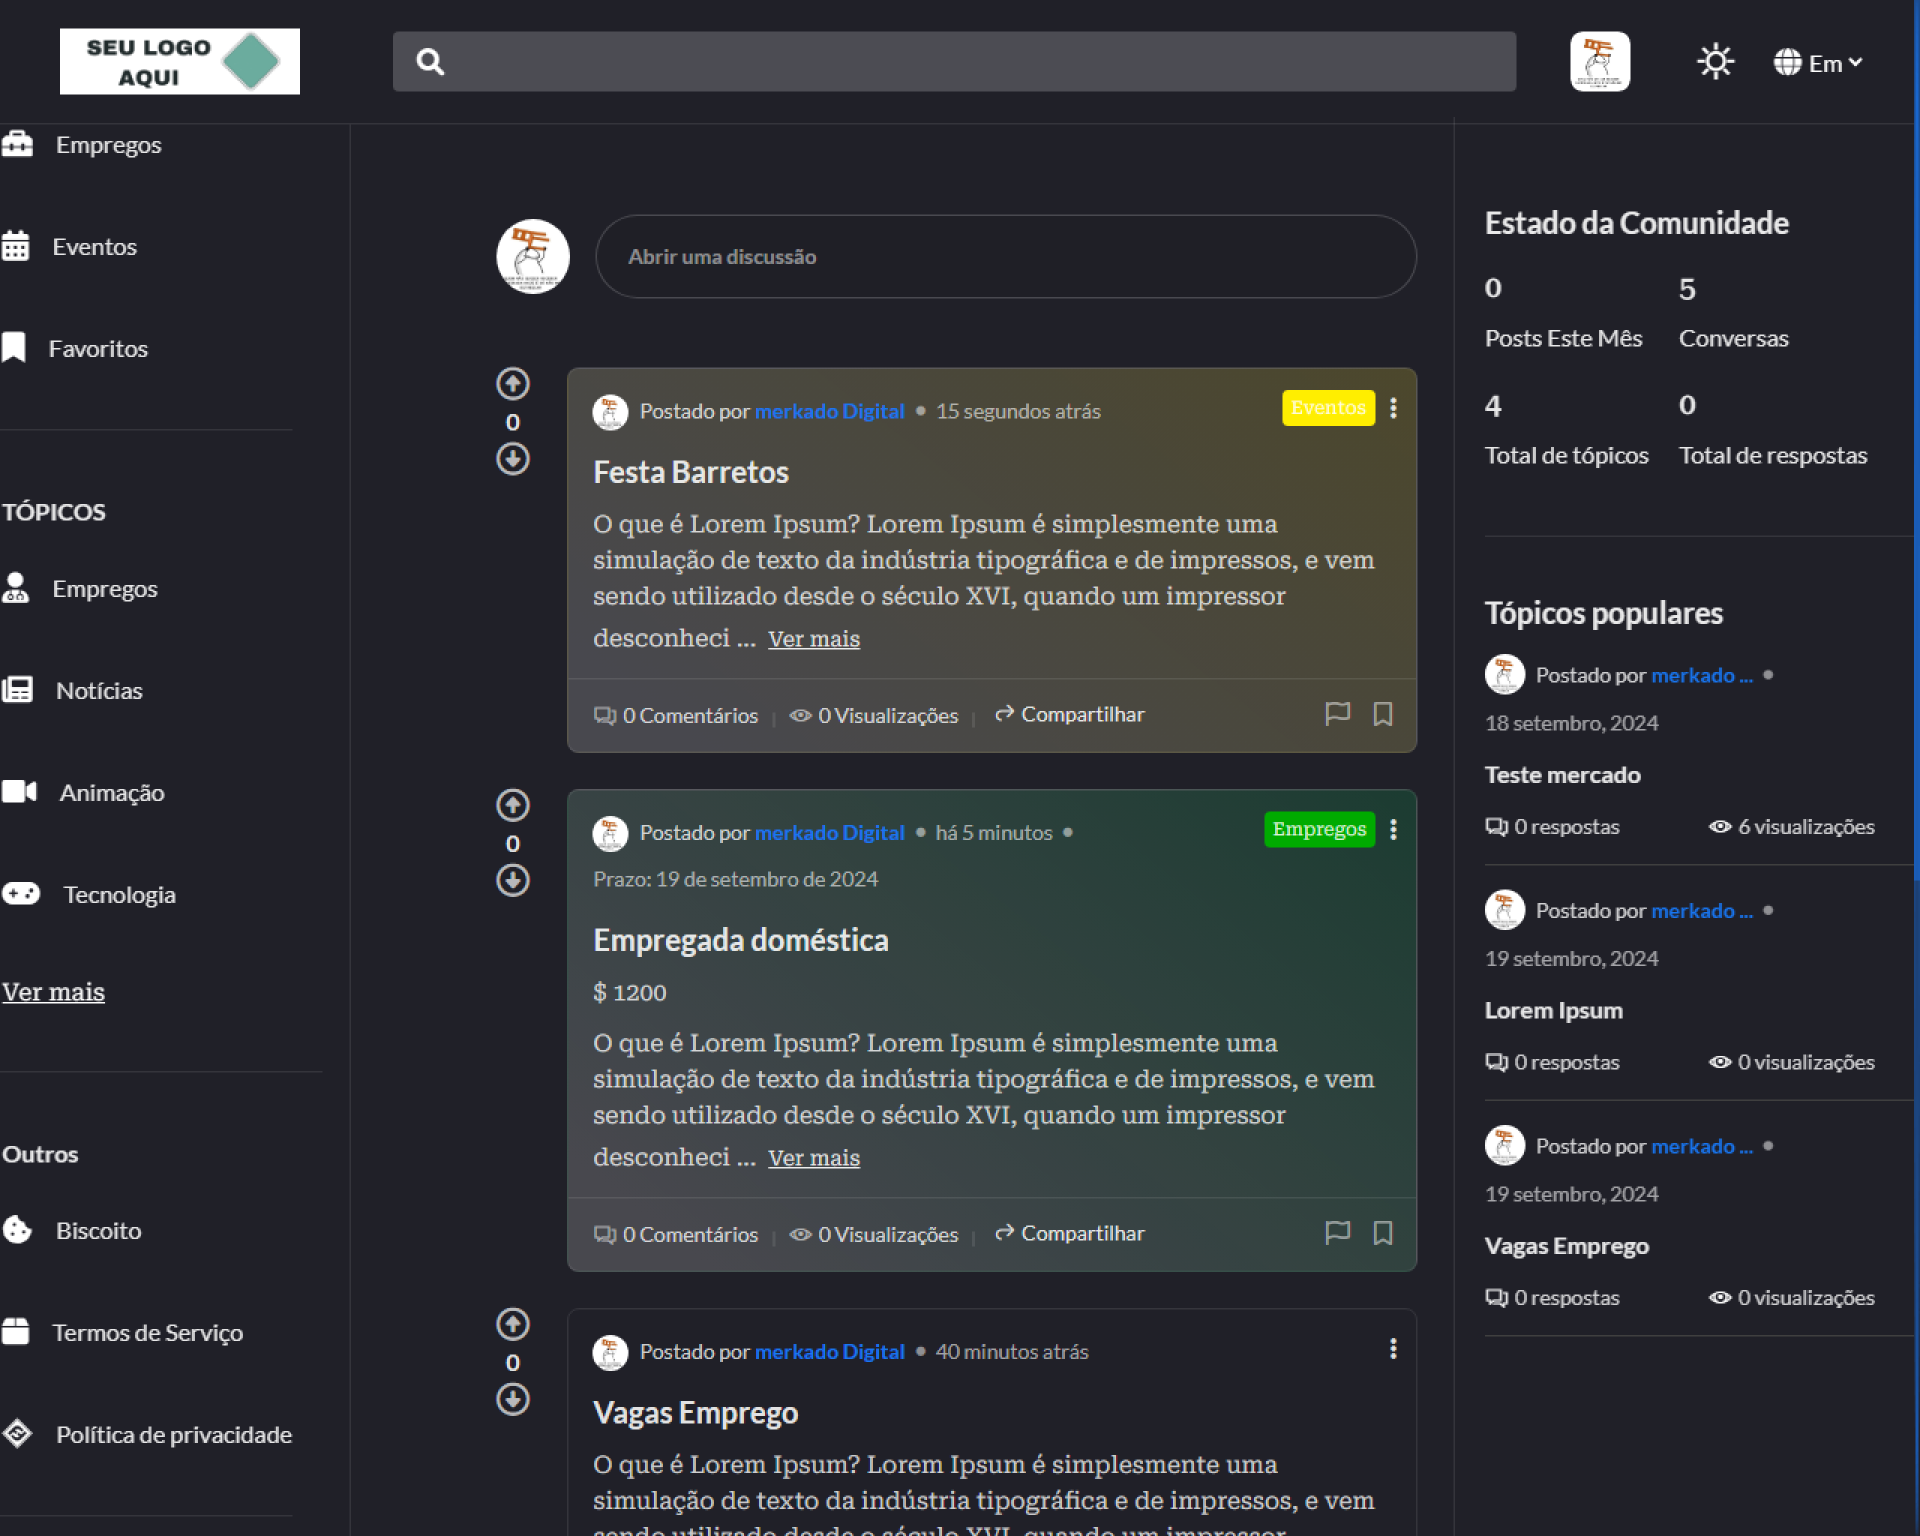Open options menu on Festa Barretos post

(1393, 408)
